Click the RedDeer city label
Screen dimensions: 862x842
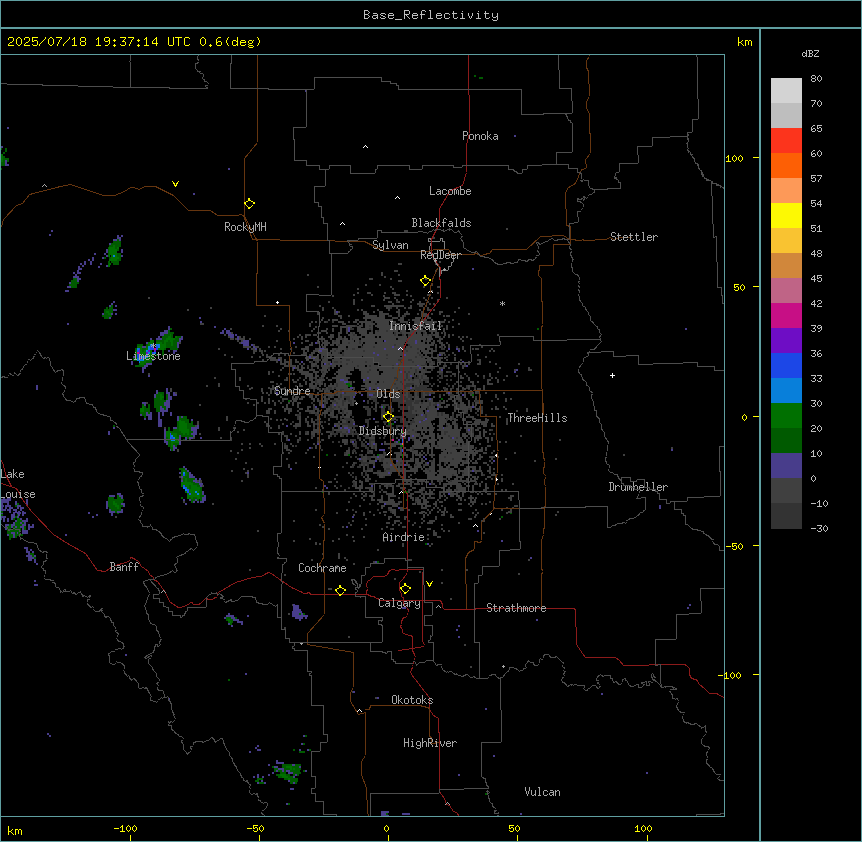point(440,255)
